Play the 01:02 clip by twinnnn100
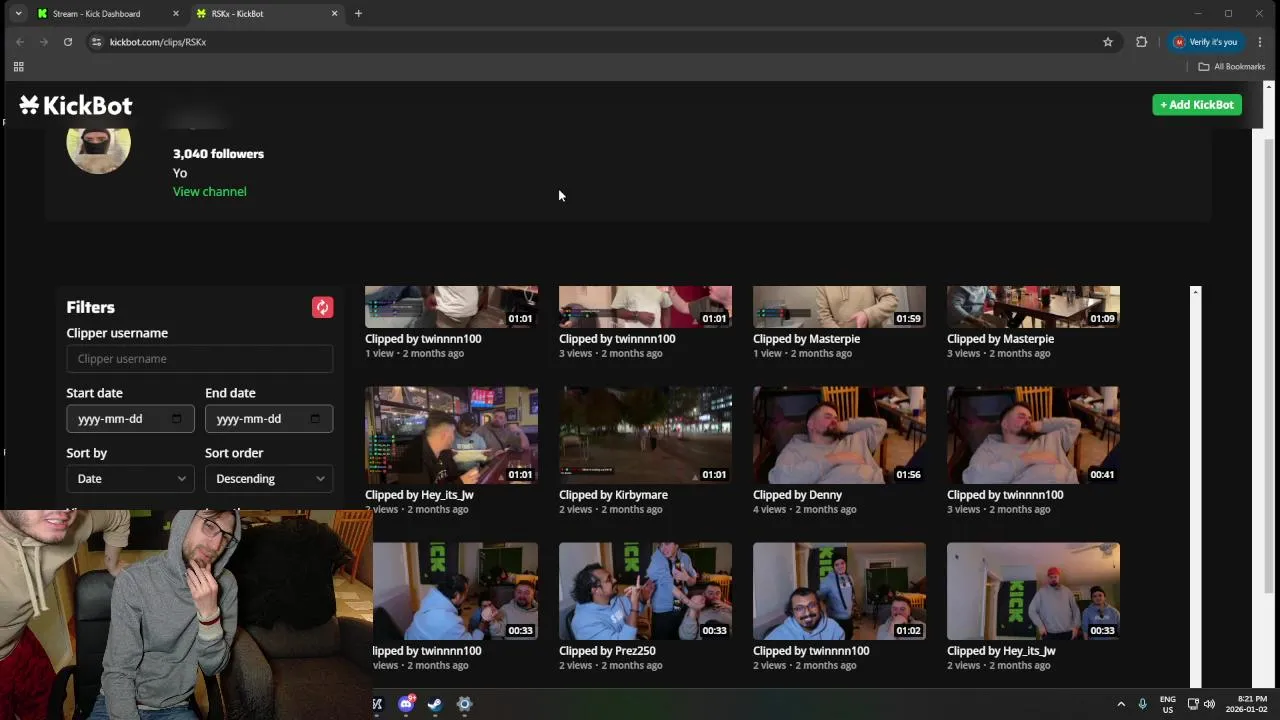This screenshot has height=720, width=1280. coord(839,591)
